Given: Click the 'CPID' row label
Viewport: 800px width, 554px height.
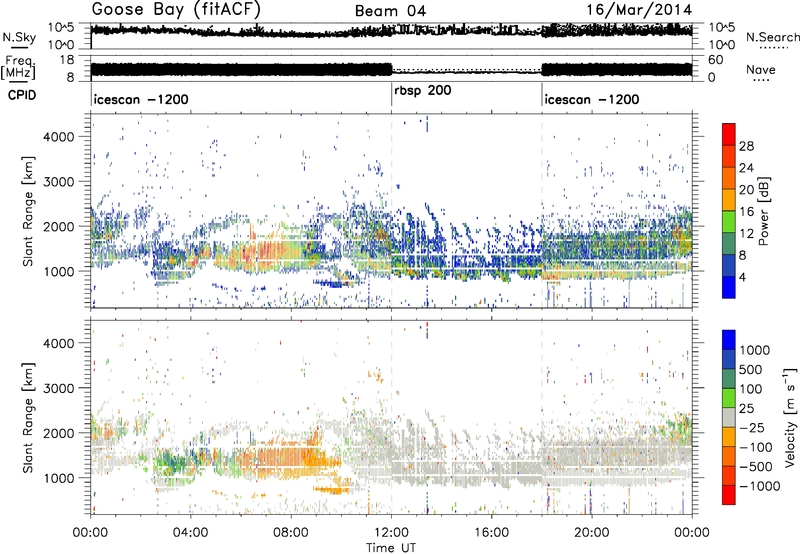Looking at the screenshot, I should (x=22, y=95).
